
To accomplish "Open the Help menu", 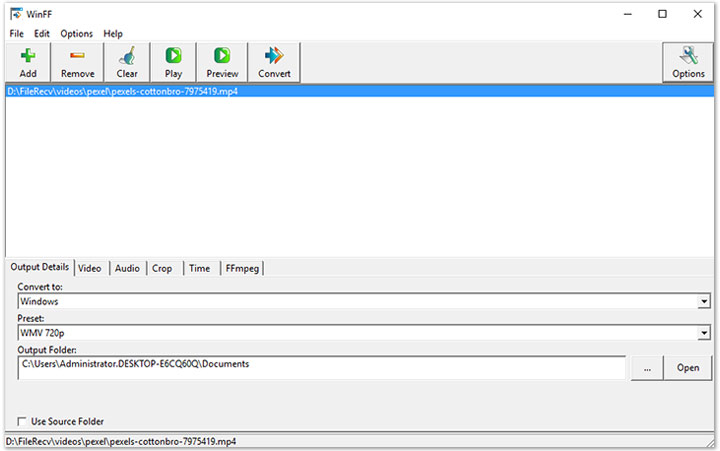I will [113, 34].
